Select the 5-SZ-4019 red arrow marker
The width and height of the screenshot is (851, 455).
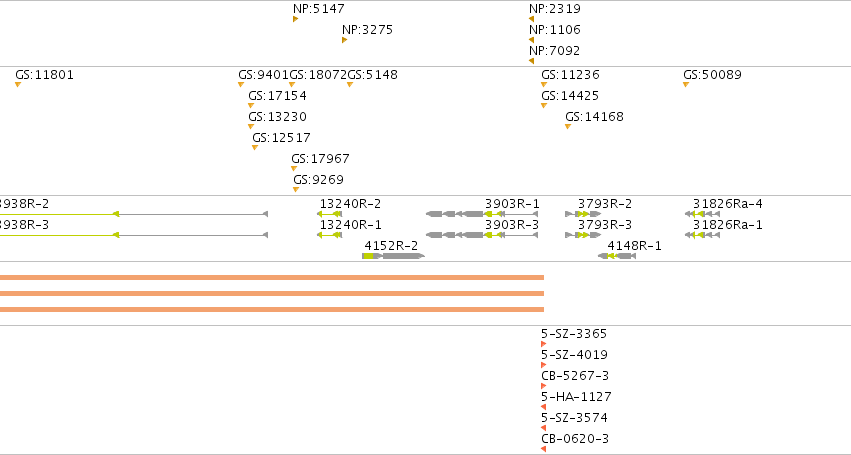[x=543, y=365]
